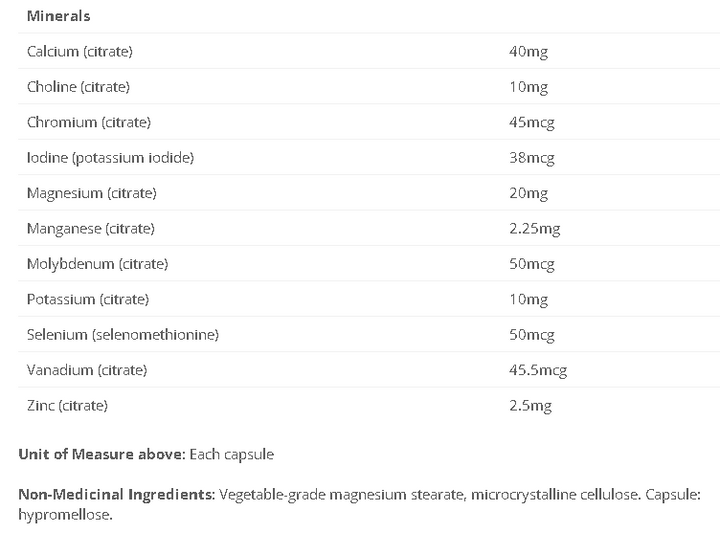Viewport: 720px width, 533px height.
Task: Click the Unit of Measure above text
Action: (x=102, y=454)
